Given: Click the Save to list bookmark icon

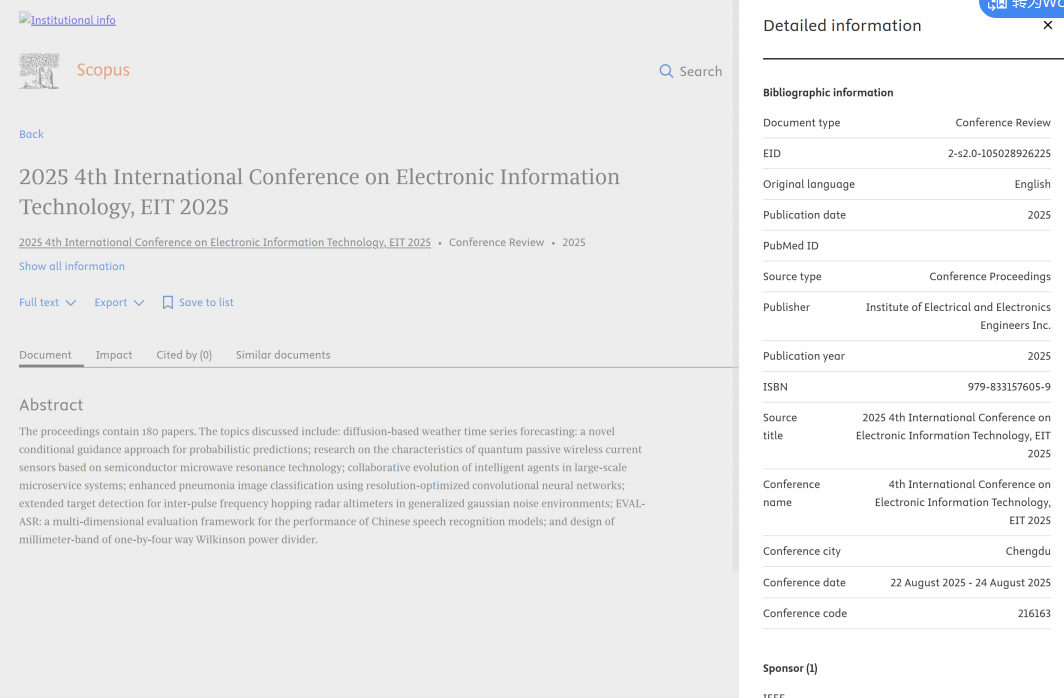Looking at the screenshot, I should (x=168, y=302).
